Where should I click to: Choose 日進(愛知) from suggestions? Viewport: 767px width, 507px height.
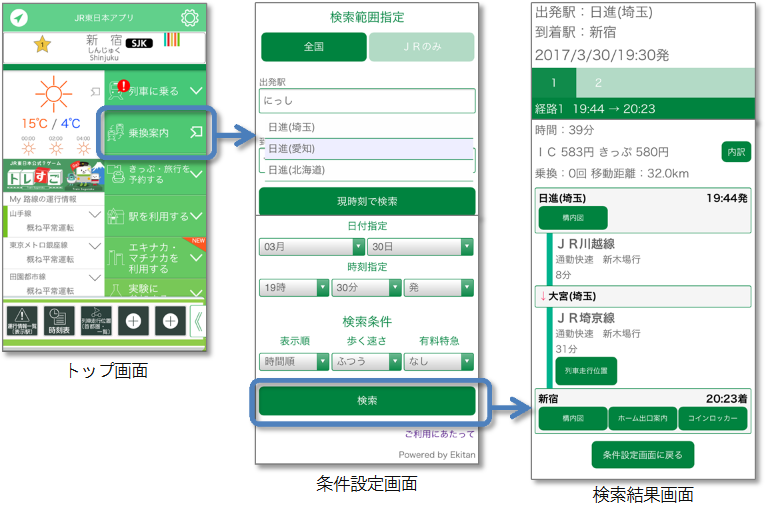(369, 149)
